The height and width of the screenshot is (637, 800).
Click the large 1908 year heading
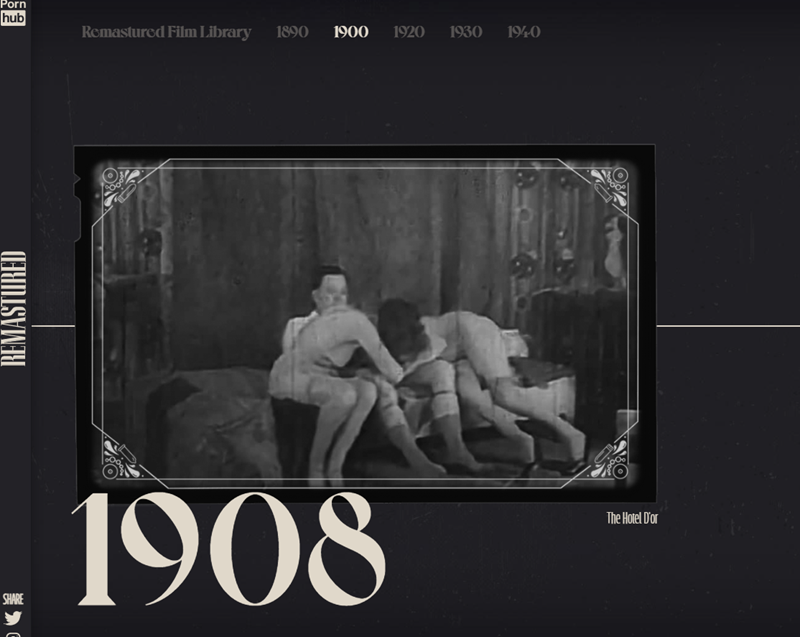[x=229, y=549]
